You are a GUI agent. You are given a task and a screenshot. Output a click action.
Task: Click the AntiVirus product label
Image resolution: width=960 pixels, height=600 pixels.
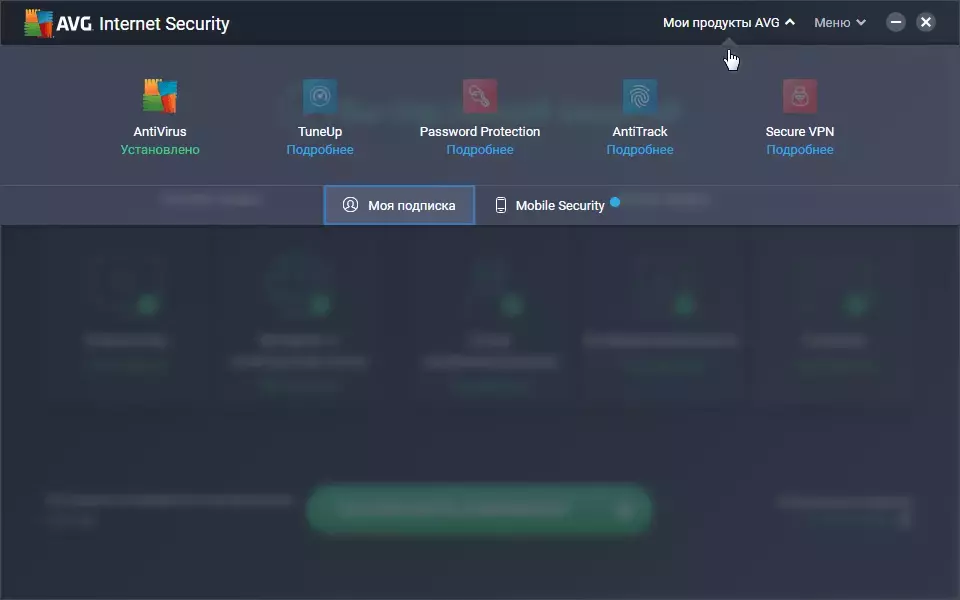160,132
